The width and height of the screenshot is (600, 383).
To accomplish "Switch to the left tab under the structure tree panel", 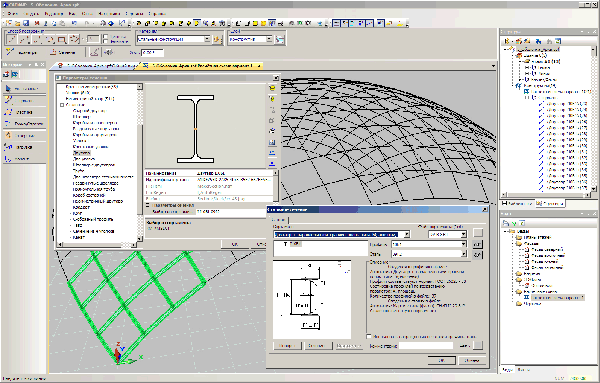I will coord(517,204).
